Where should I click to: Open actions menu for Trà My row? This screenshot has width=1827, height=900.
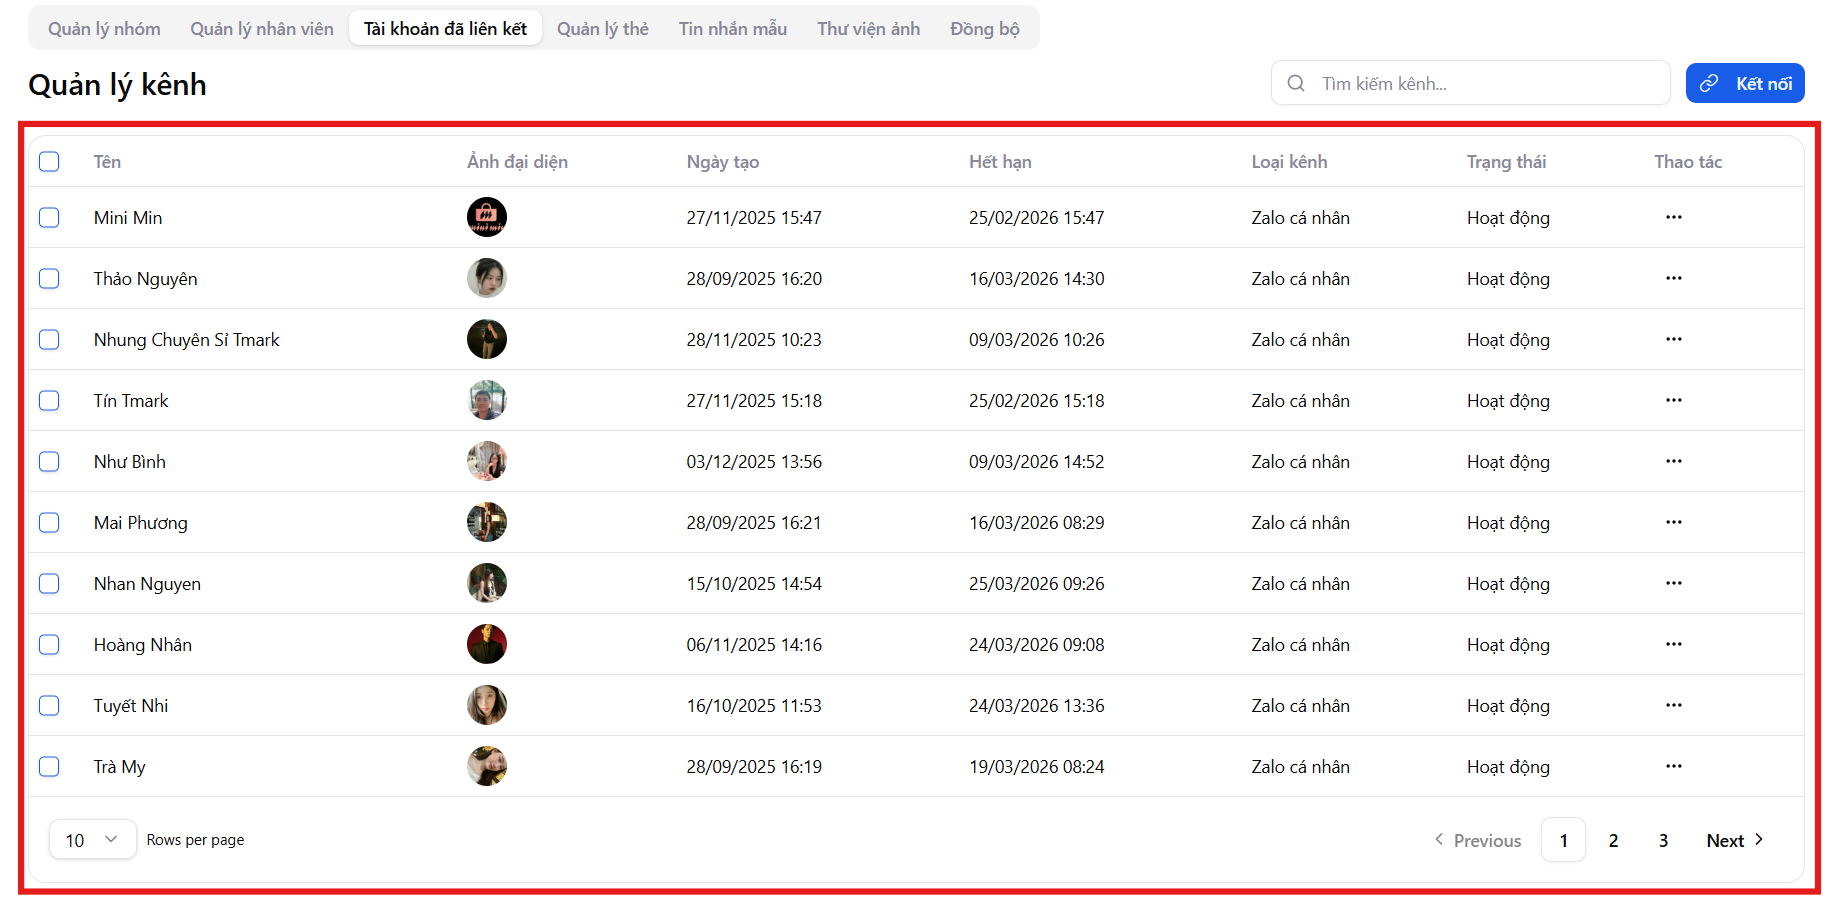pyautogui.click(x=1673, y=766)
